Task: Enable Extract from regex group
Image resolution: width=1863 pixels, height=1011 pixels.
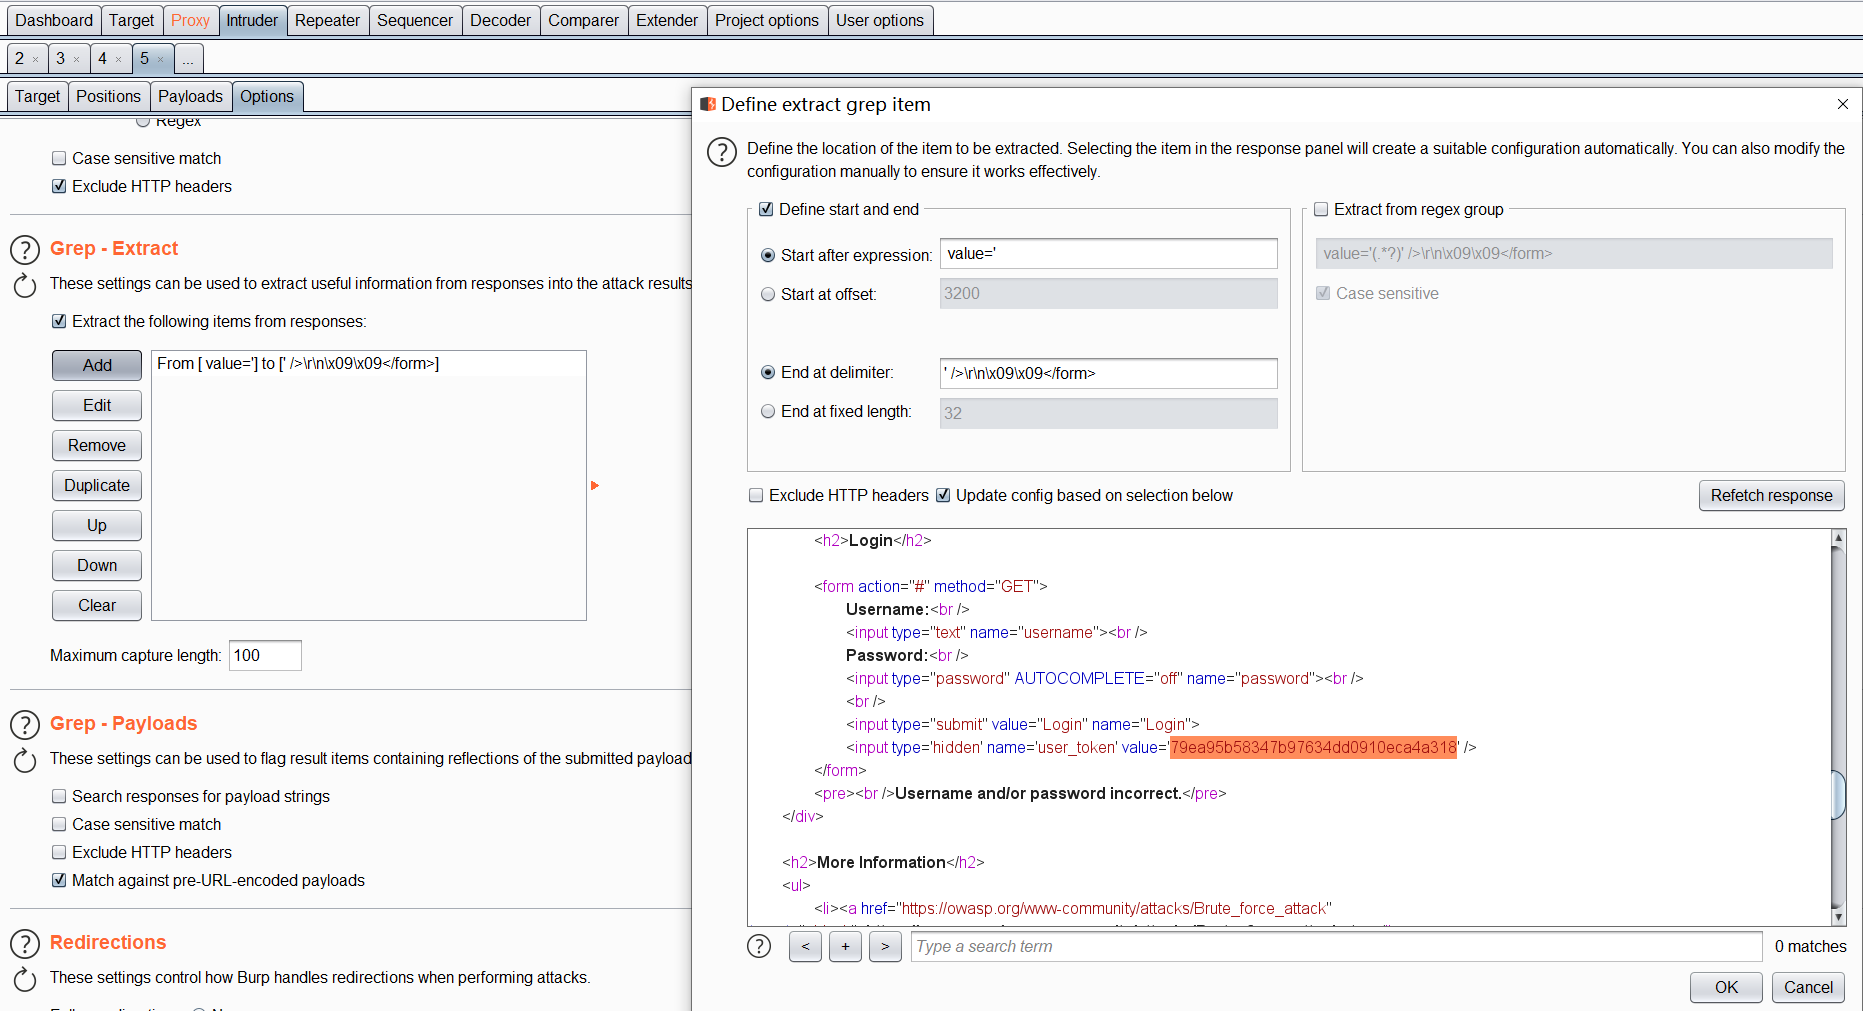Action: point(1321,209)
